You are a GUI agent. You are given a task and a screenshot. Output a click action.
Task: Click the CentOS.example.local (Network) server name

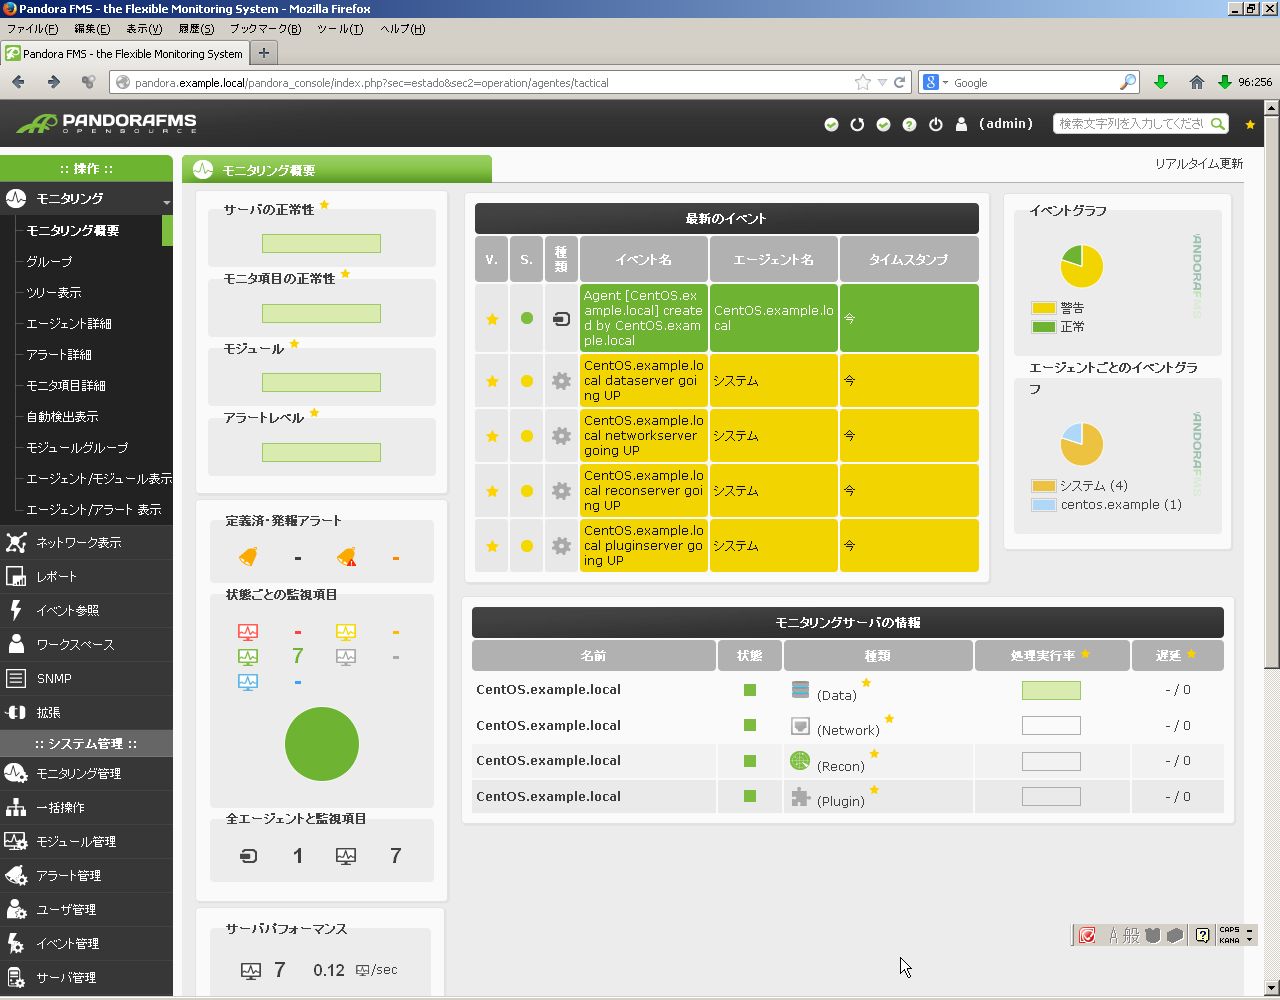coord(548,725)
